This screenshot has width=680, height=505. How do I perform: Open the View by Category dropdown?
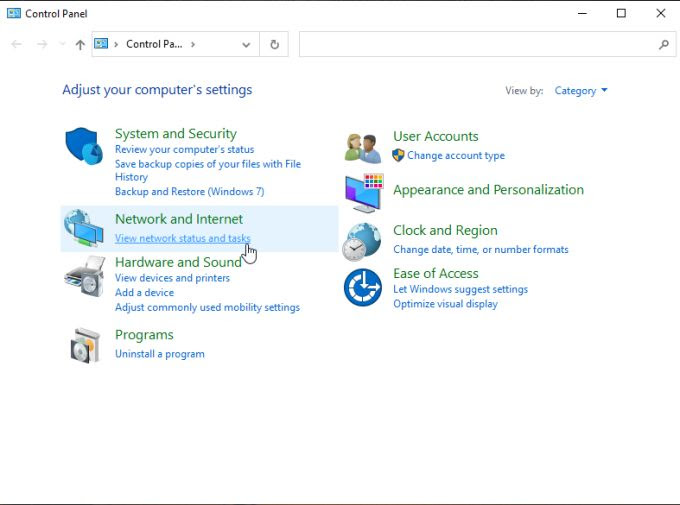click(x=581, y=91)
